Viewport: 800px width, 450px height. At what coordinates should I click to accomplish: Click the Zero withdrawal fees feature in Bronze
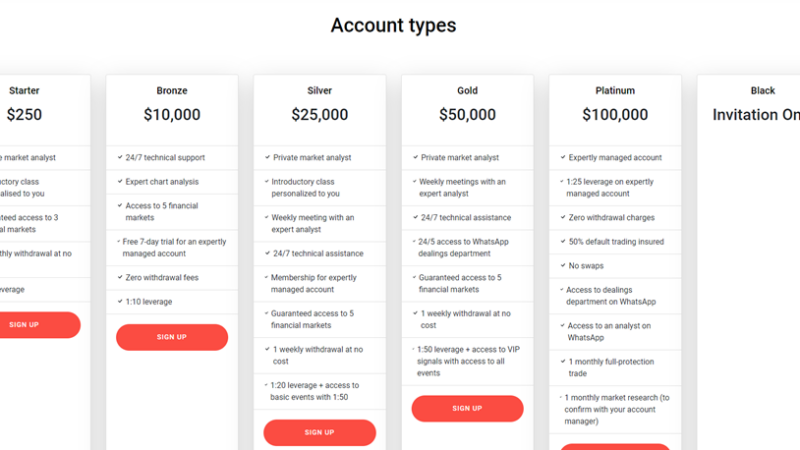click(x=164, y=278)
